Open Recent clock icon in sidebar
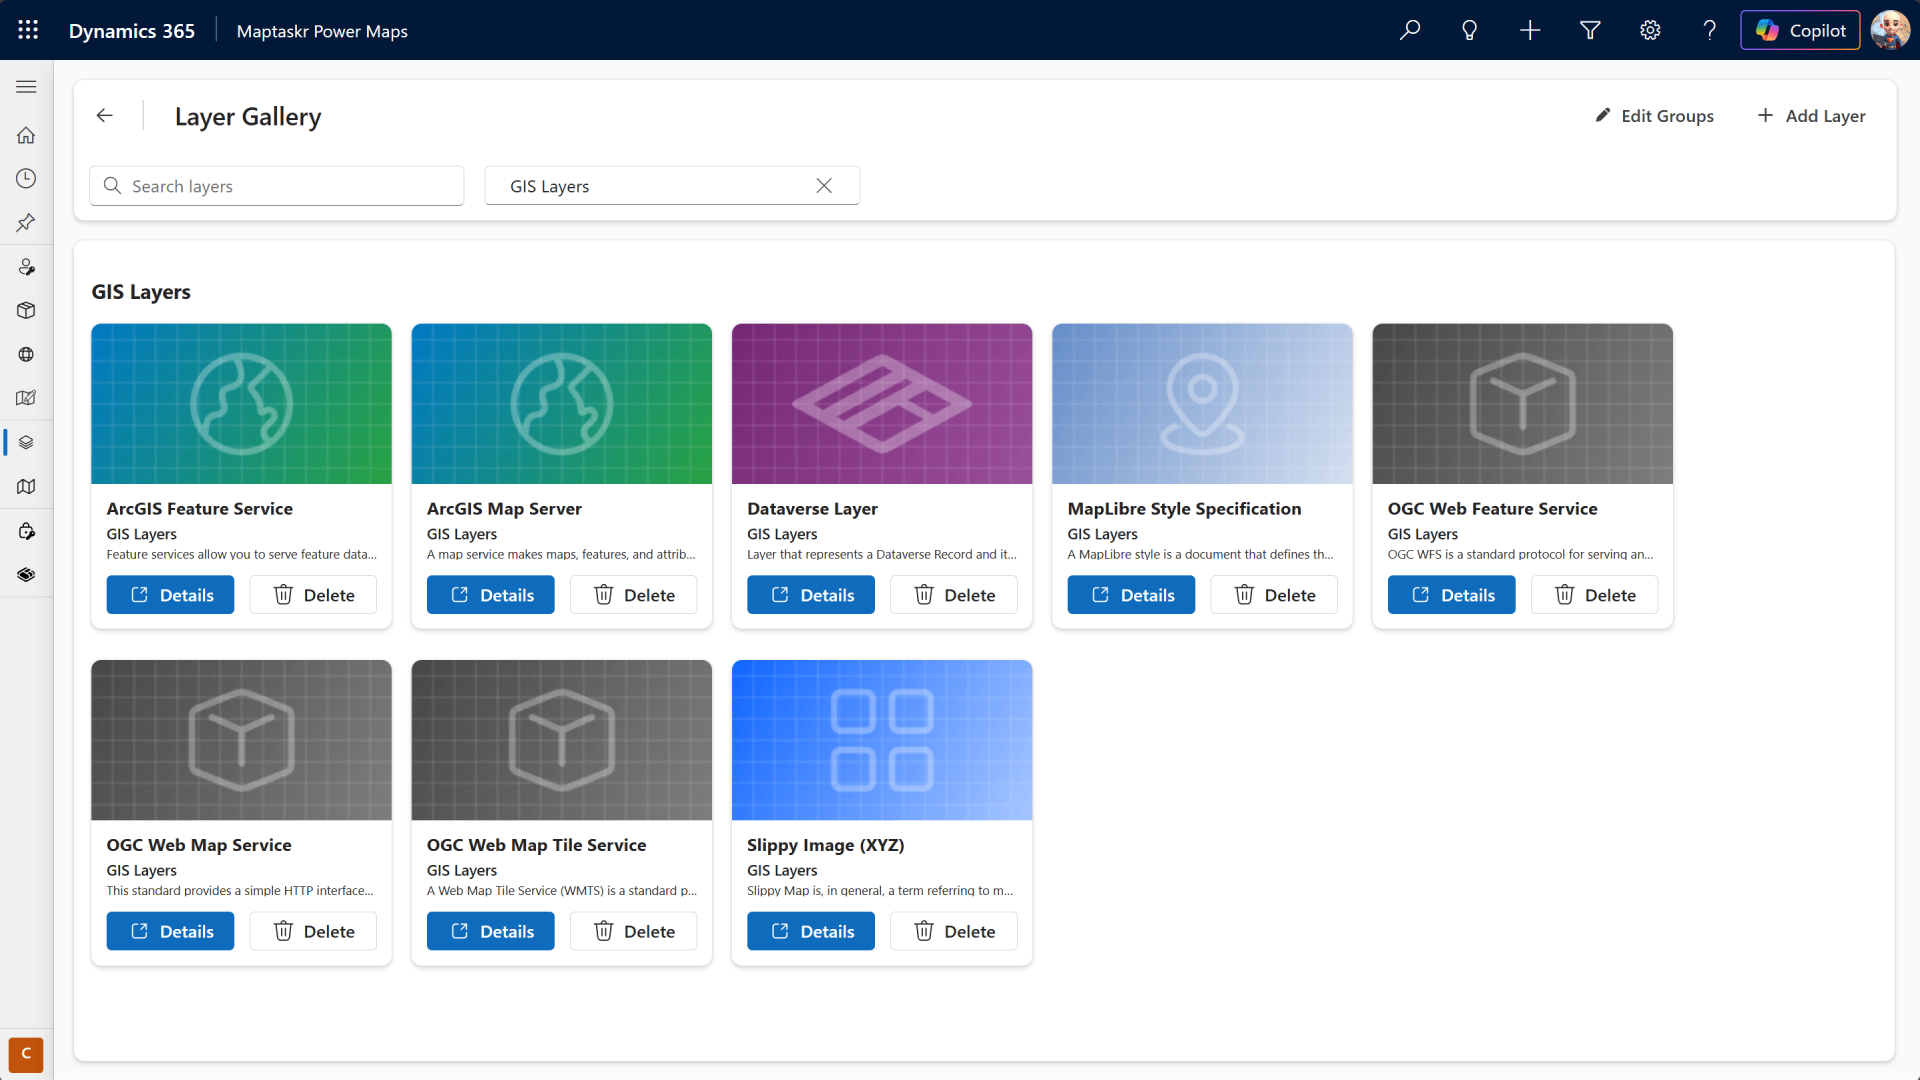Image resolution: width=1920 pixels, height=1080 pixels. 26,179
